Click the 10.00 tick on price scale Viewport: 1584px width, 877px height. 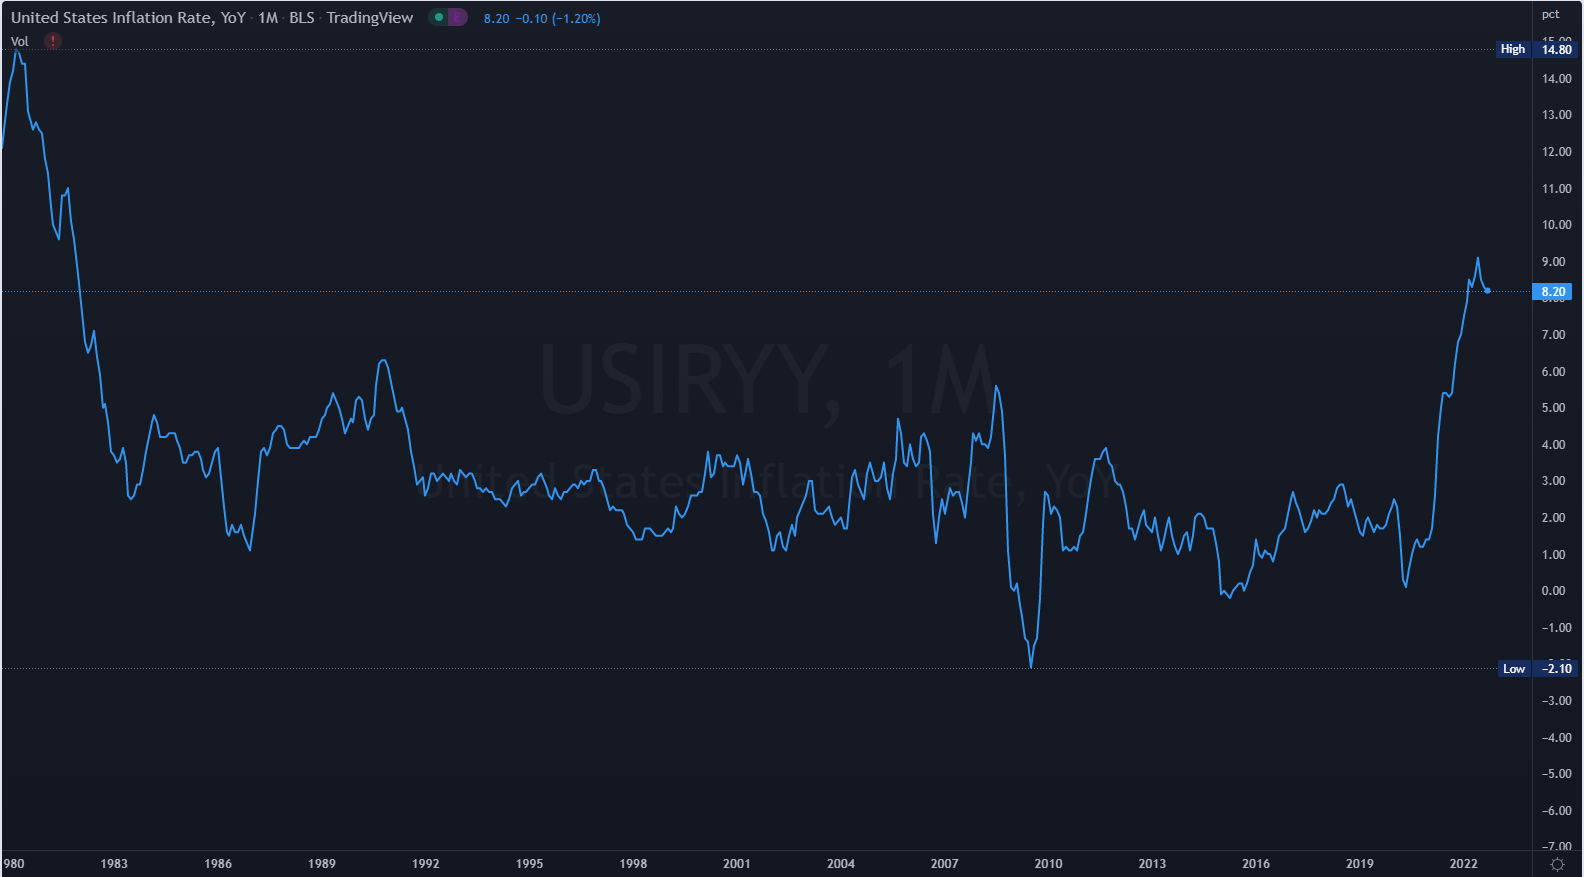coord(1557,225)
